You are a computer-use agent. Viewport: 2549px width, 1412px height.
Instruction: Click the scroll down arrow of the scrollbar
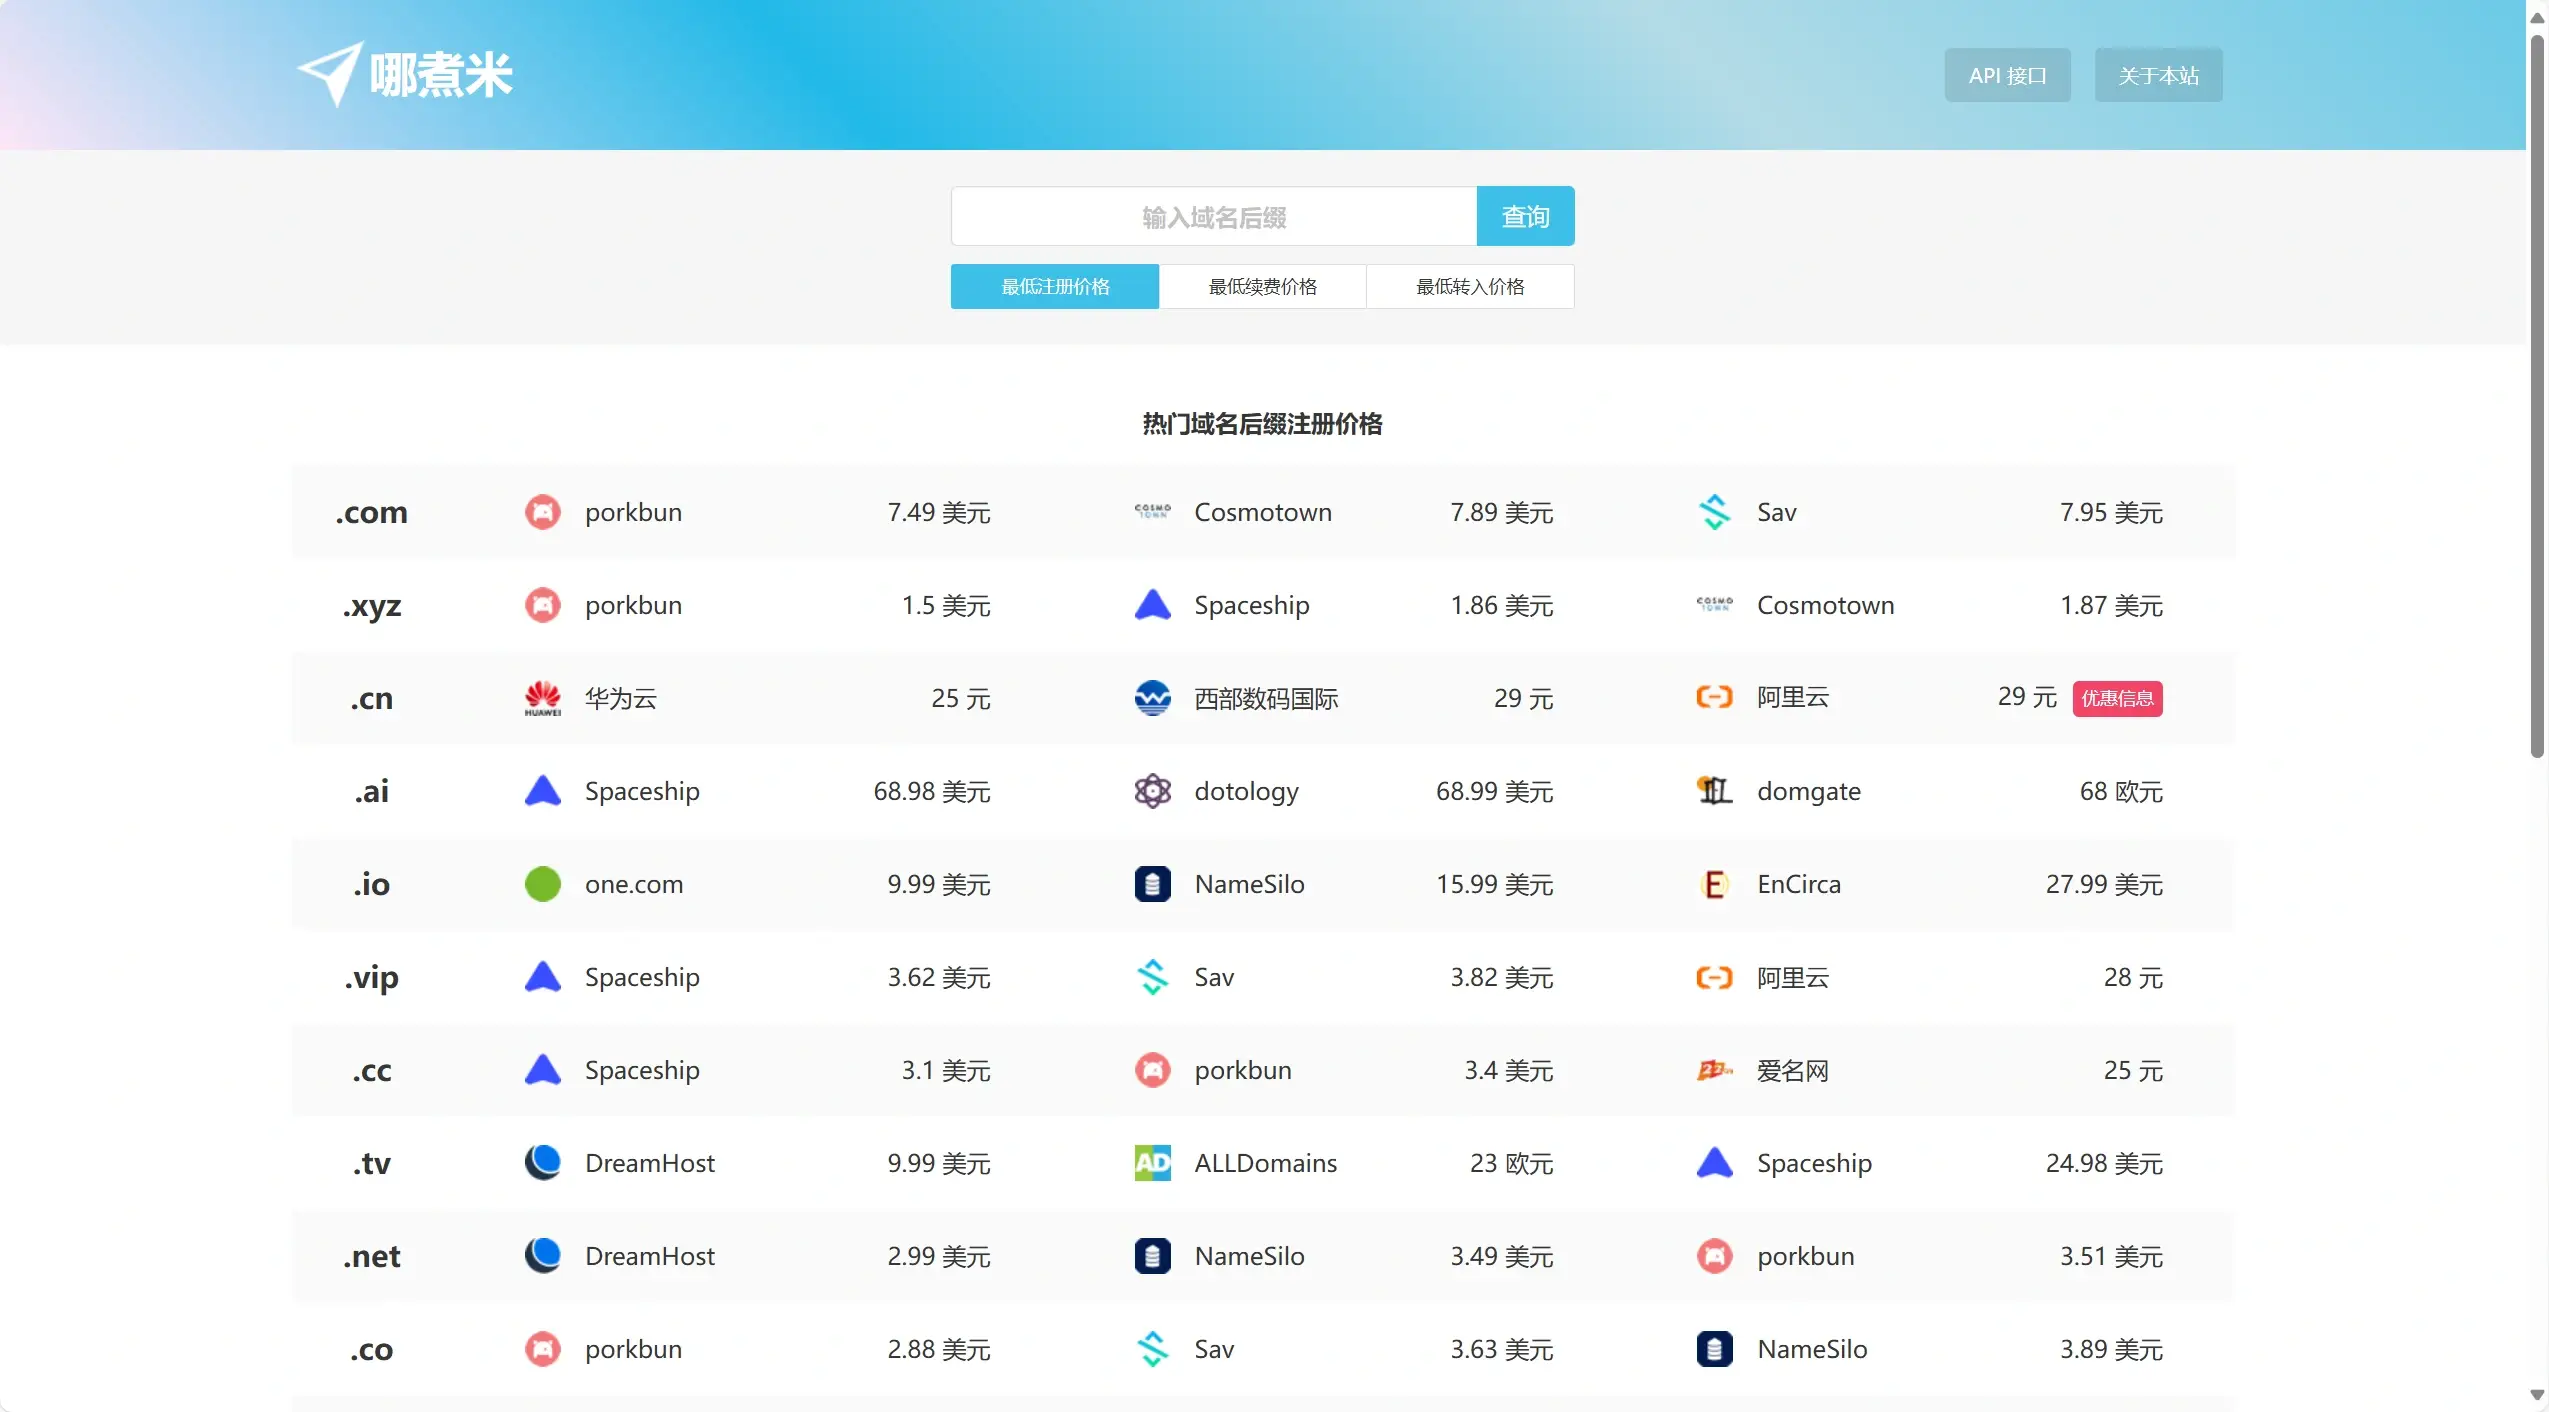click(2537, 1395)
